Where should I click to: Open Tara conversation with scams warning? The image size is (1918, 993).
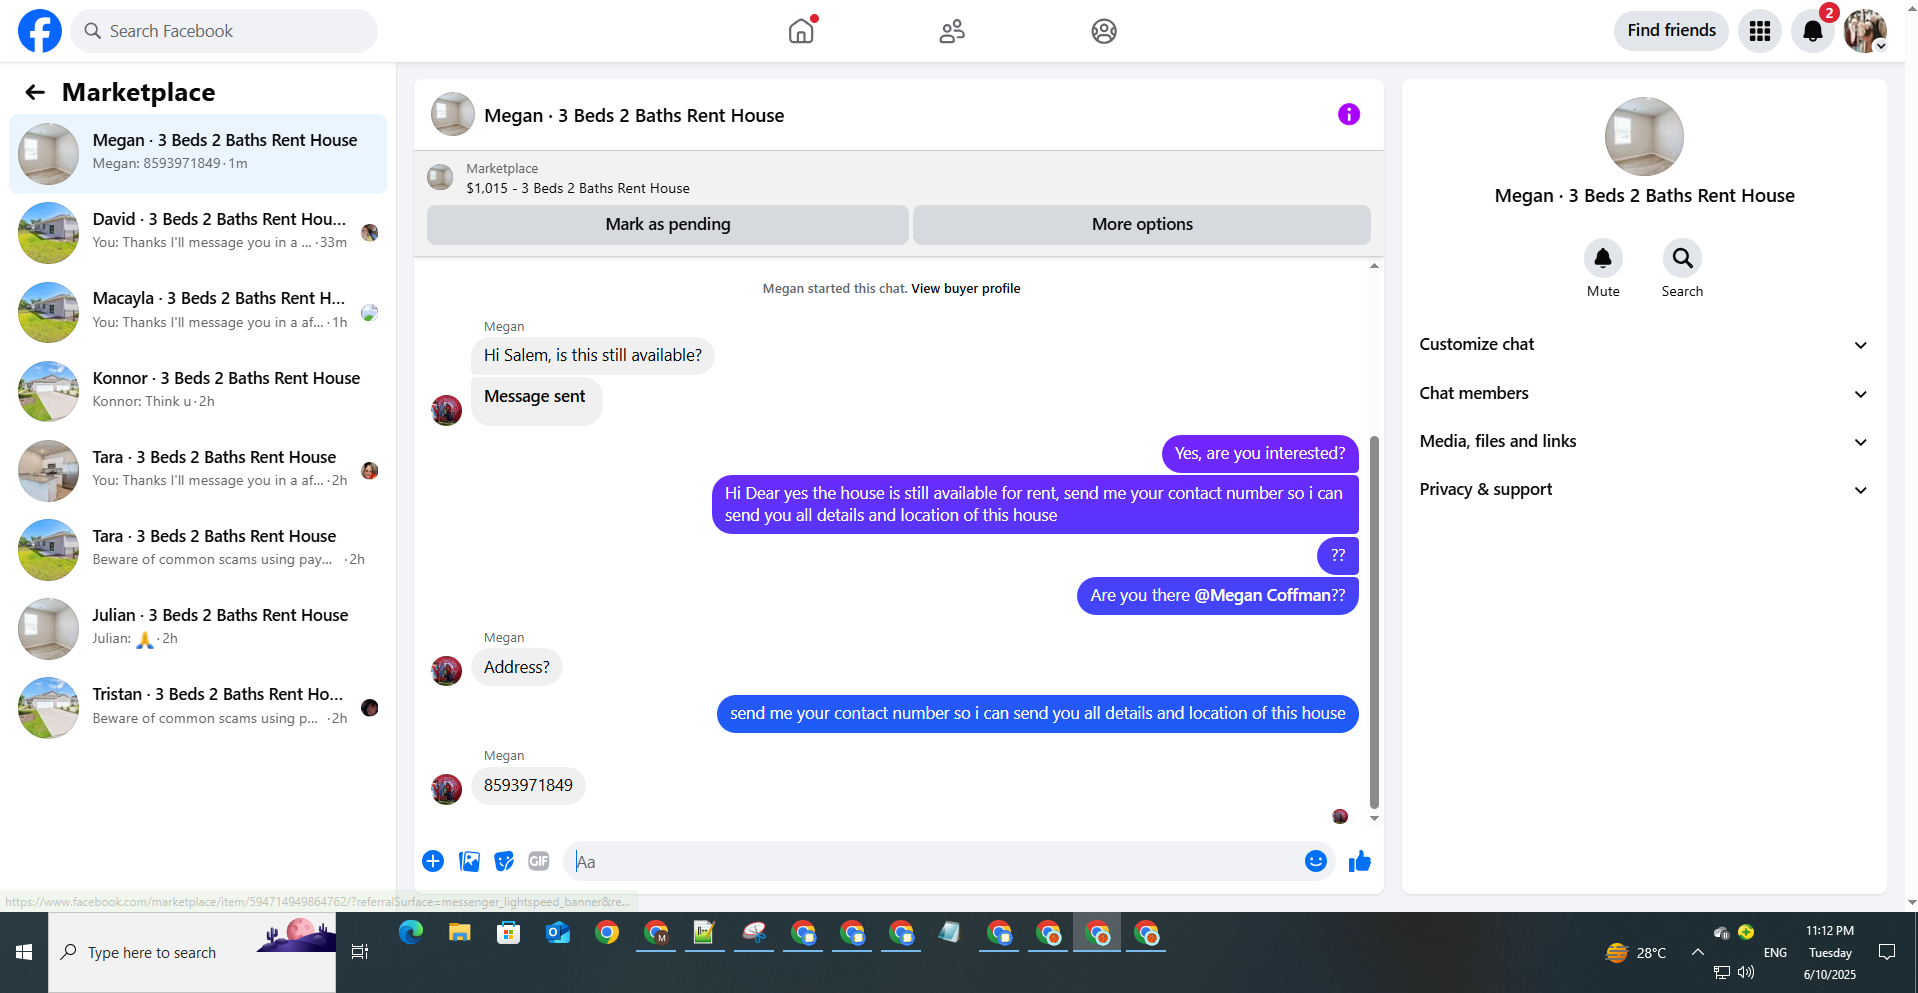coord(198,549)
